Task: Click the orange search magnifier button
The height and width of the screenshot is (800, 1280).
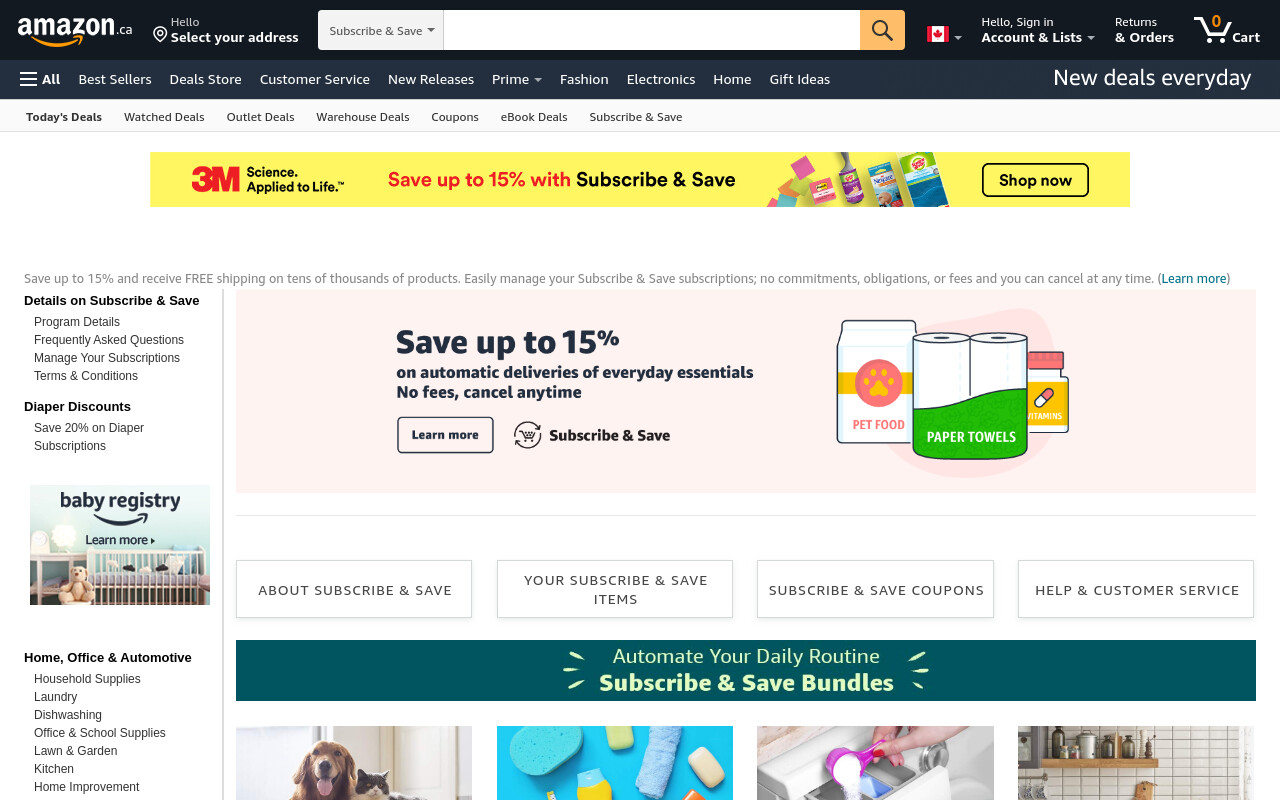Action: click(x=882, y=30)
